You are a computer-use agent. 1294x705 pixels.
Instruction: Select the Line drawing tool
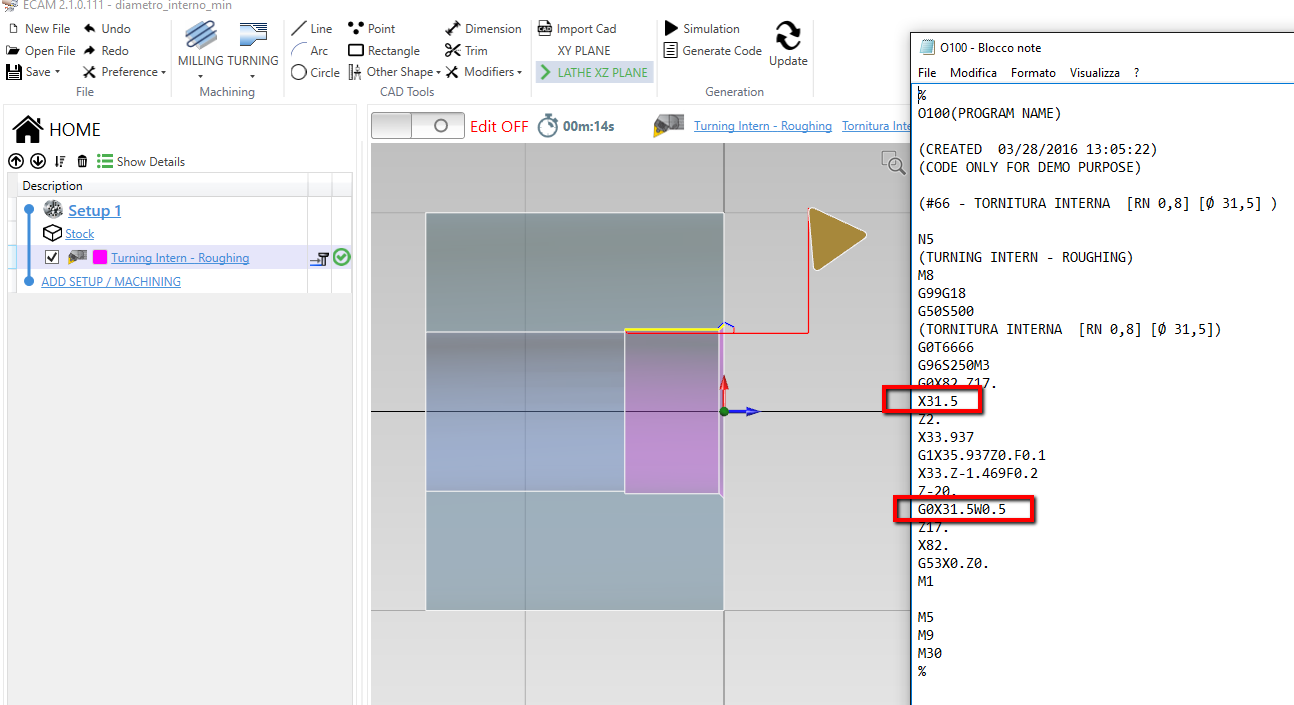312,29
